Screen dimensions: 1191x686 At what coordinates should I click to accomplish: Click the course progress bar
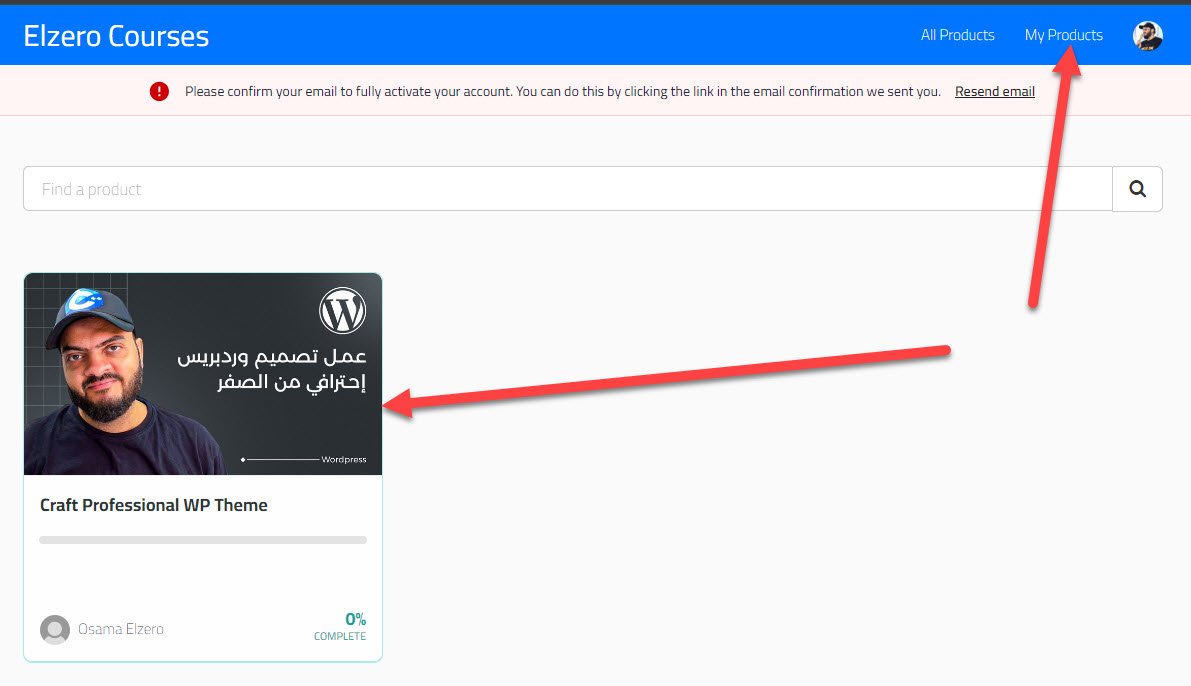[x=203, y=540]
